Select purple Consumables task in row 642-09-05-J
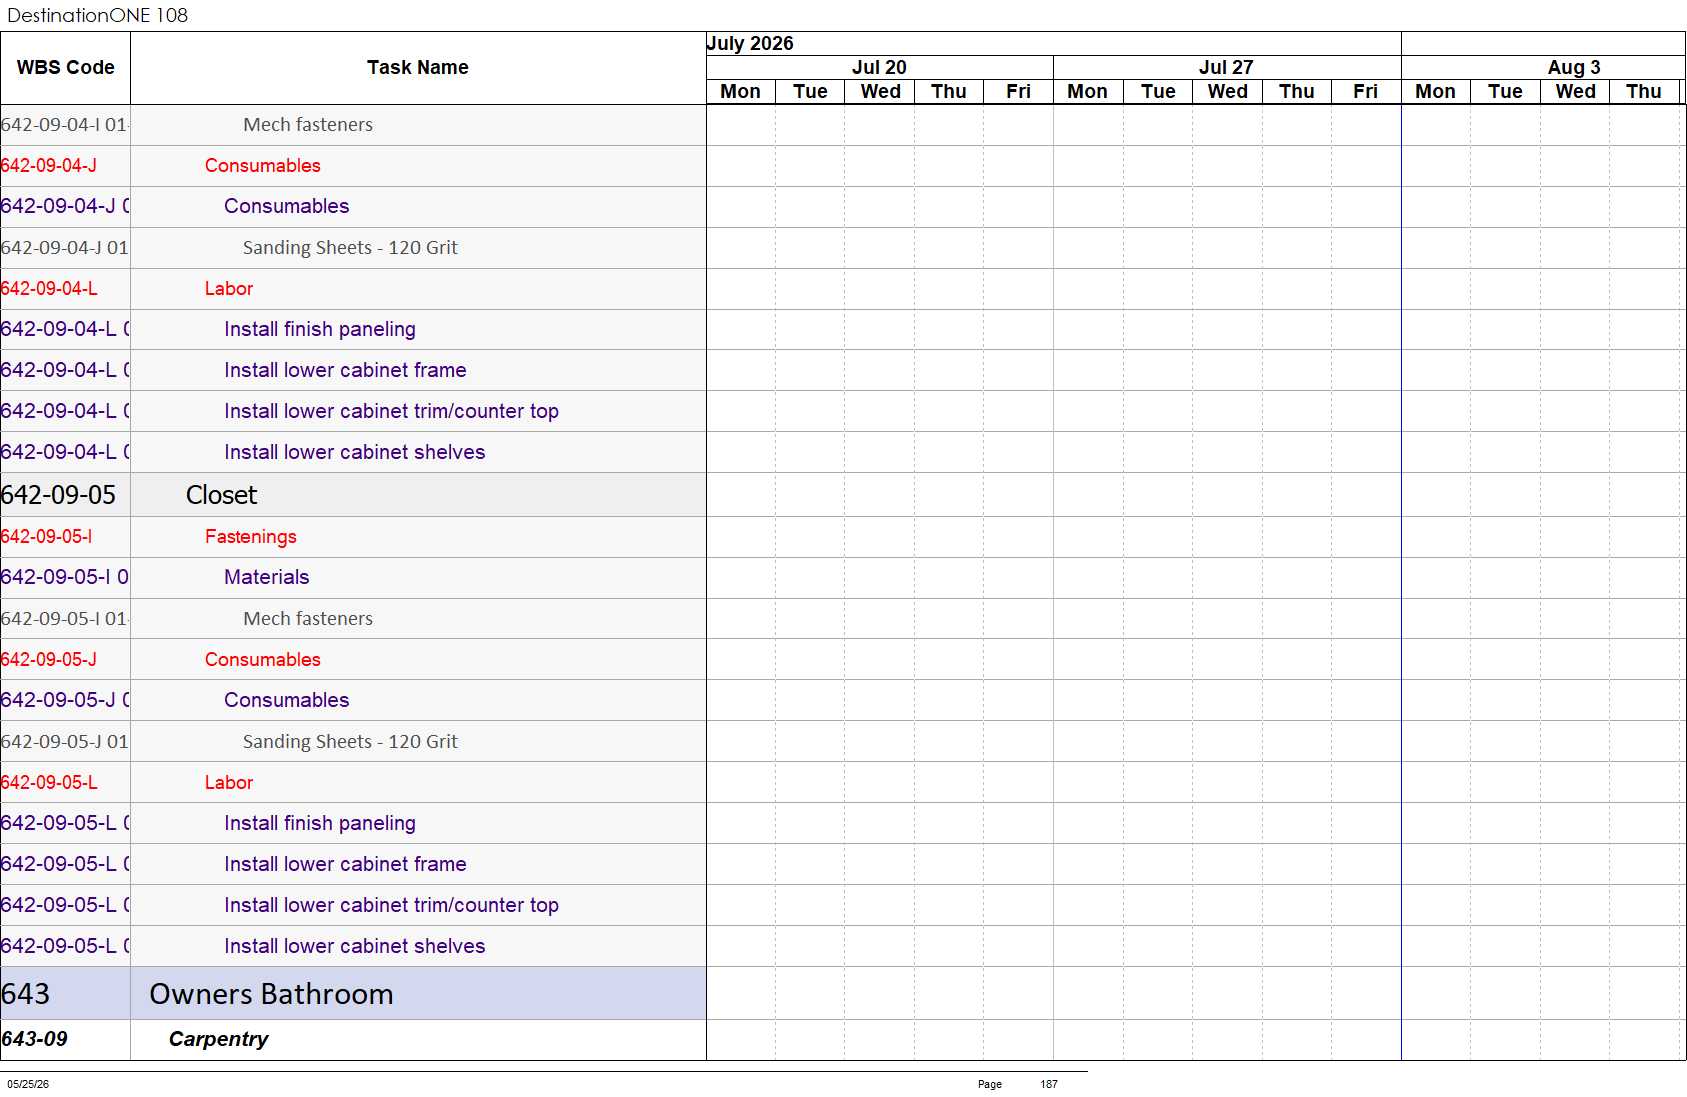Viewport: 1687px width, 1097px height. (286, 700)
